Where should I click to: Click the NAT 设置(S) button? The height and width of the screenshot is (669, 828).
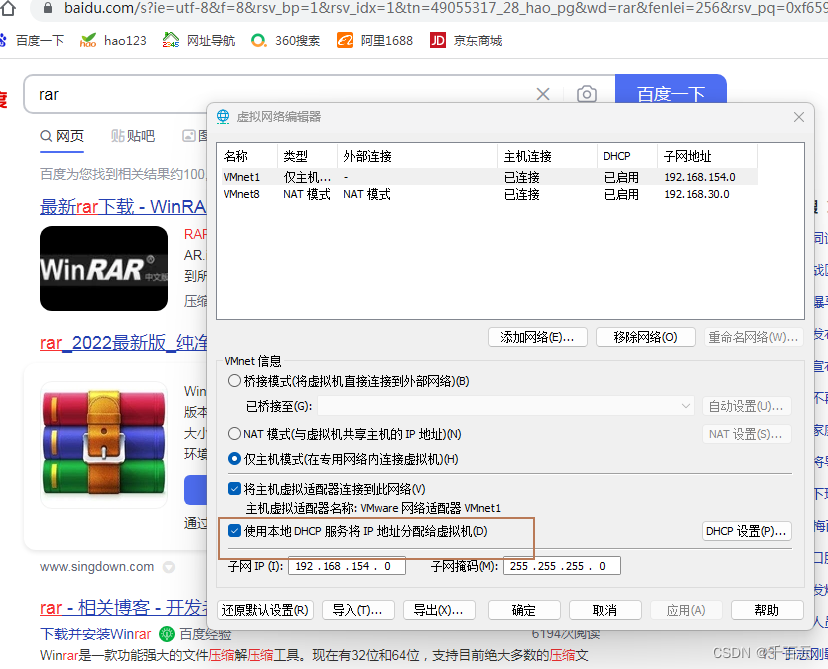[746, 434]
